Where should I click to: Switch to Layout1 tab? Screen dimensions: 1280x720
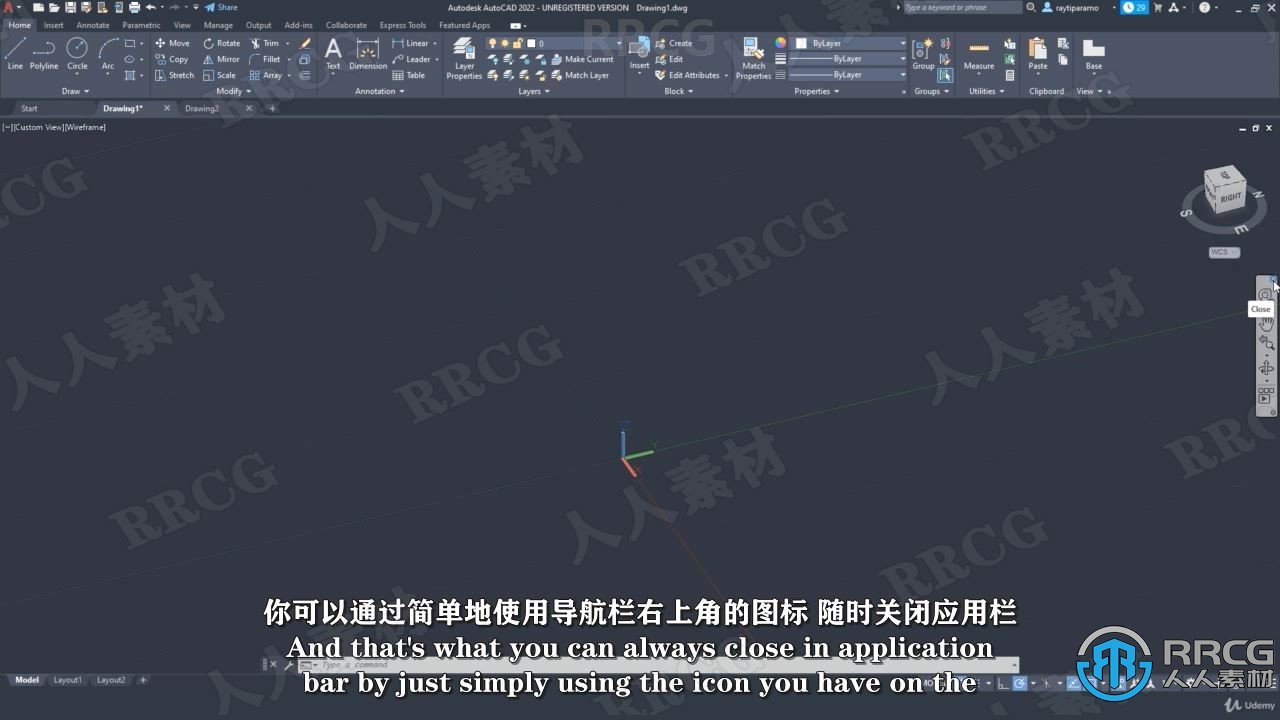click(x=67, y=680)
